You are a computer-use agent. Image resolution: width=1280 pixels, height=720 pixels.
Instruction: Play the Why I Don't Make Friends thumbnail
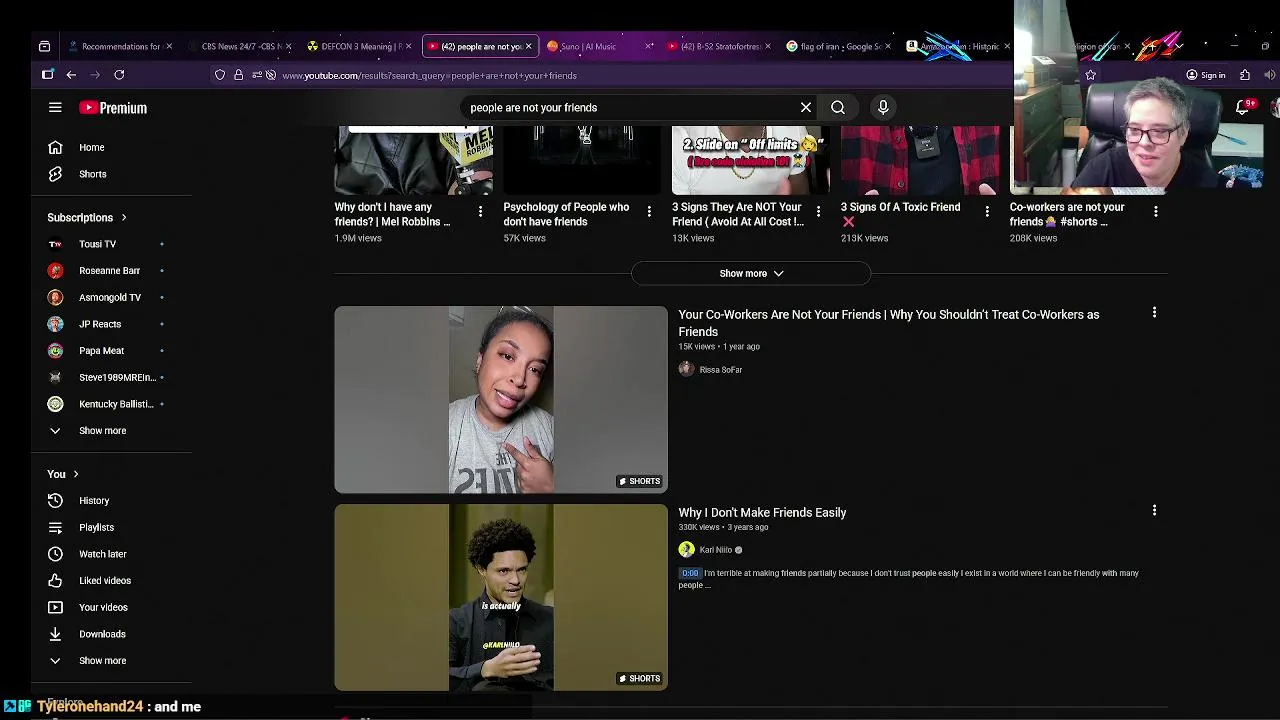point(501,597)
